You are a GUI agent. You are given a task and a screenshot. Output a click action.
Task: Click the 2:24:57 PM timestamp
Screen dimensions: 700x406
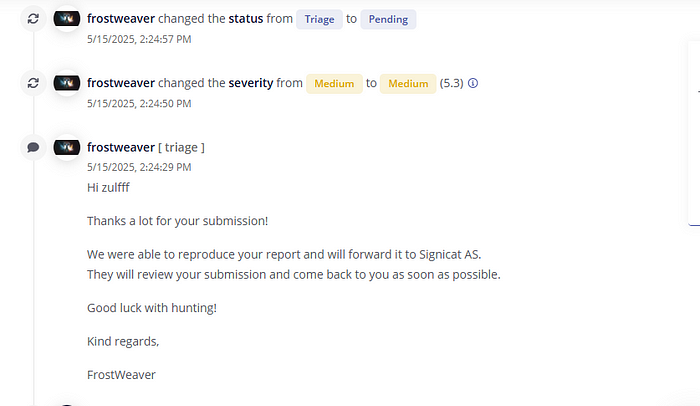pos(139,39)
